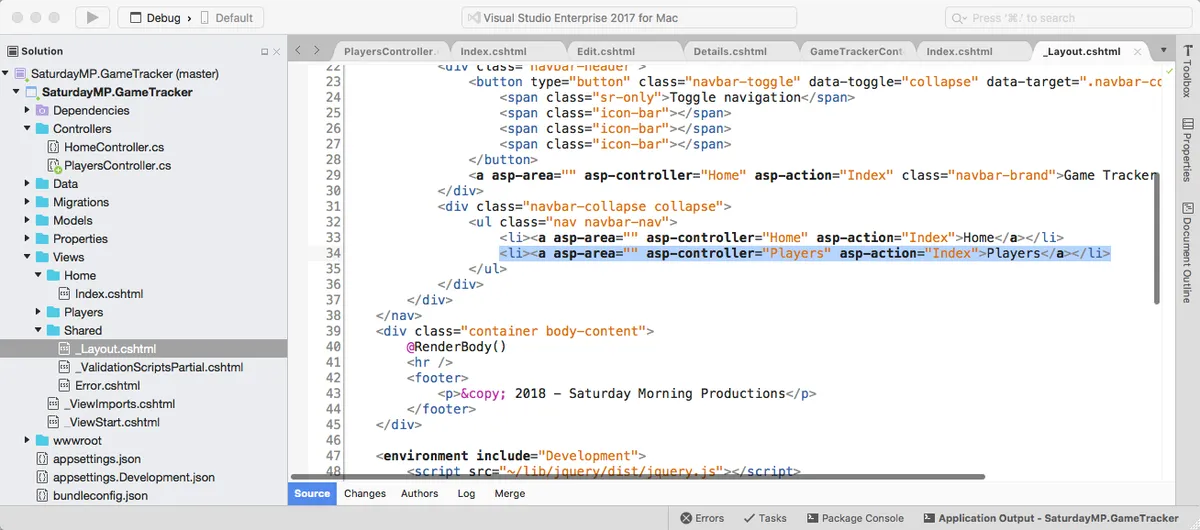Image resolution: width=1200 pixels, height=530 pixels.
Task: Click the Models folder icon
Action: 42,220
